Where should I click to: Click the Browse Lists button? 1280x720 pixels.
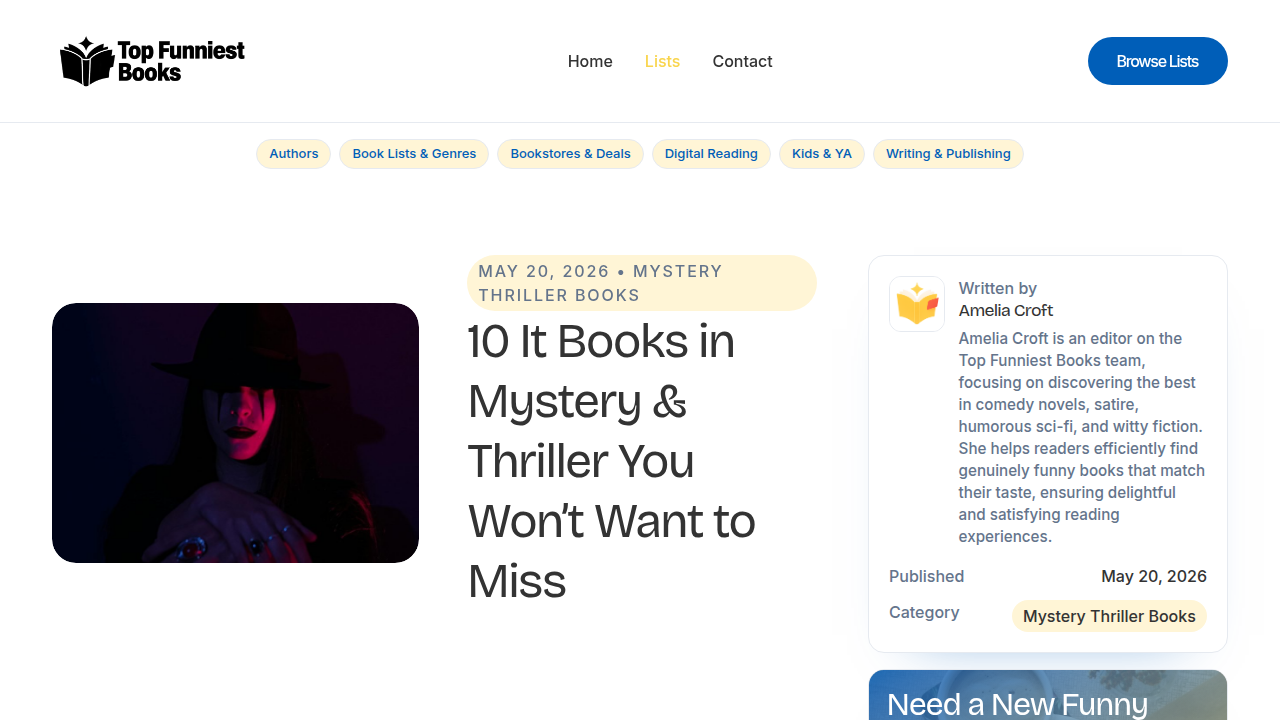click(x=1158, y=61)
